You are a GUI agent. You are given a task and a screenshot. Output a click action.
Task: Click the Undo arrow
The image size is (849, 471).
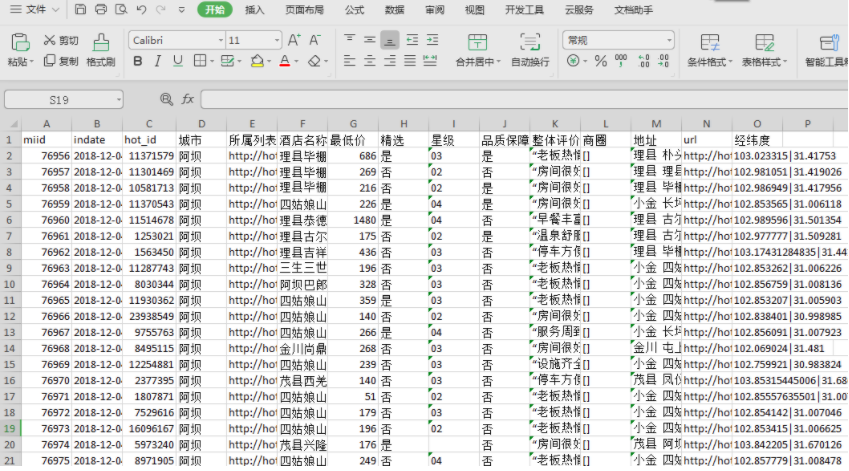click(x=142, y=10)
